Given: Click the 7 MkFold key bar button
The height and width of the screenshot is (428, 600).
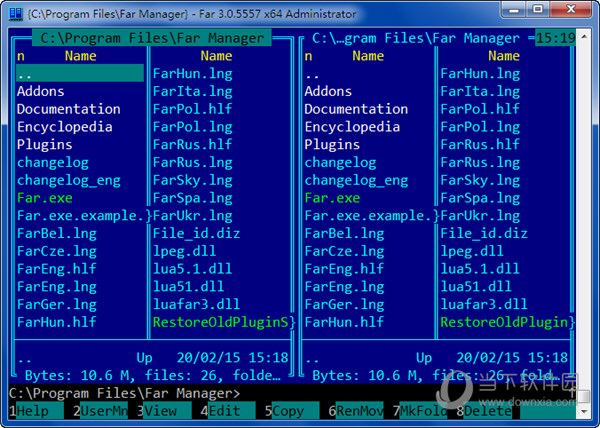Looking at the screenshot, I should click(x=420, y=411).
